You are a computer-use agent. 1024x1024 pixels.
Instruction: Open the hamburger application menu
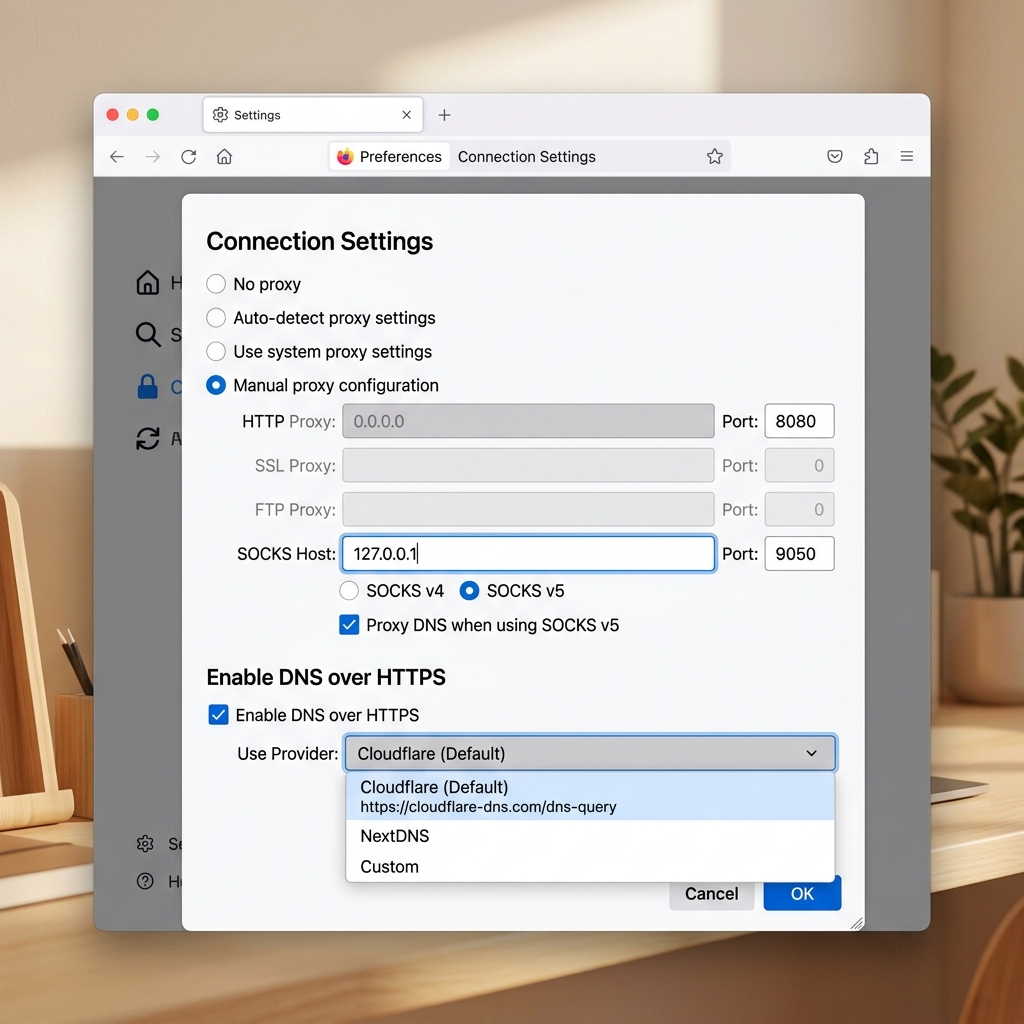click(x=906, y=156)
